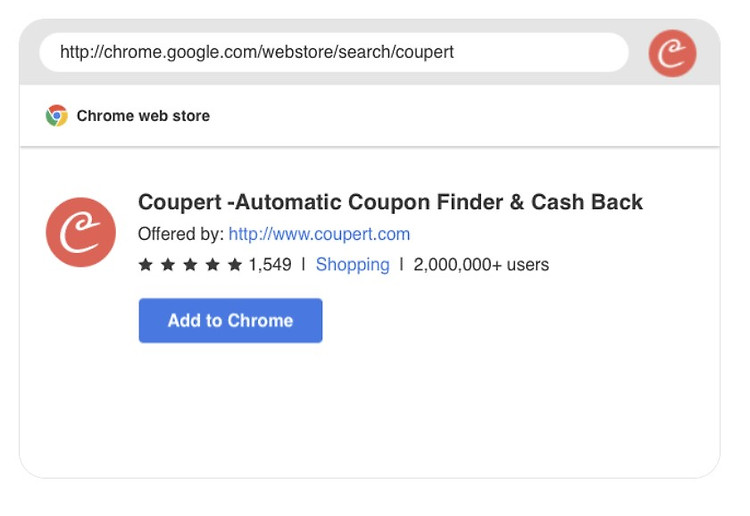750x516 pixels.
Task: Click the third rating star
Action: click(190, 264)
